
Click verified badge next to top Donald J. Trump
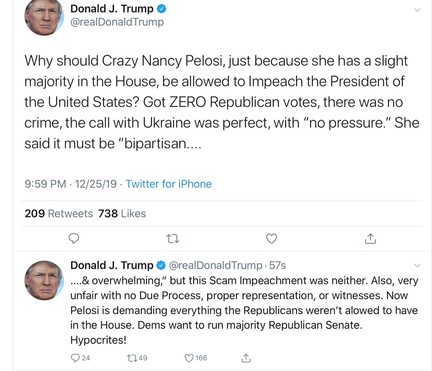pyautogui.click(x=161, y=9)
